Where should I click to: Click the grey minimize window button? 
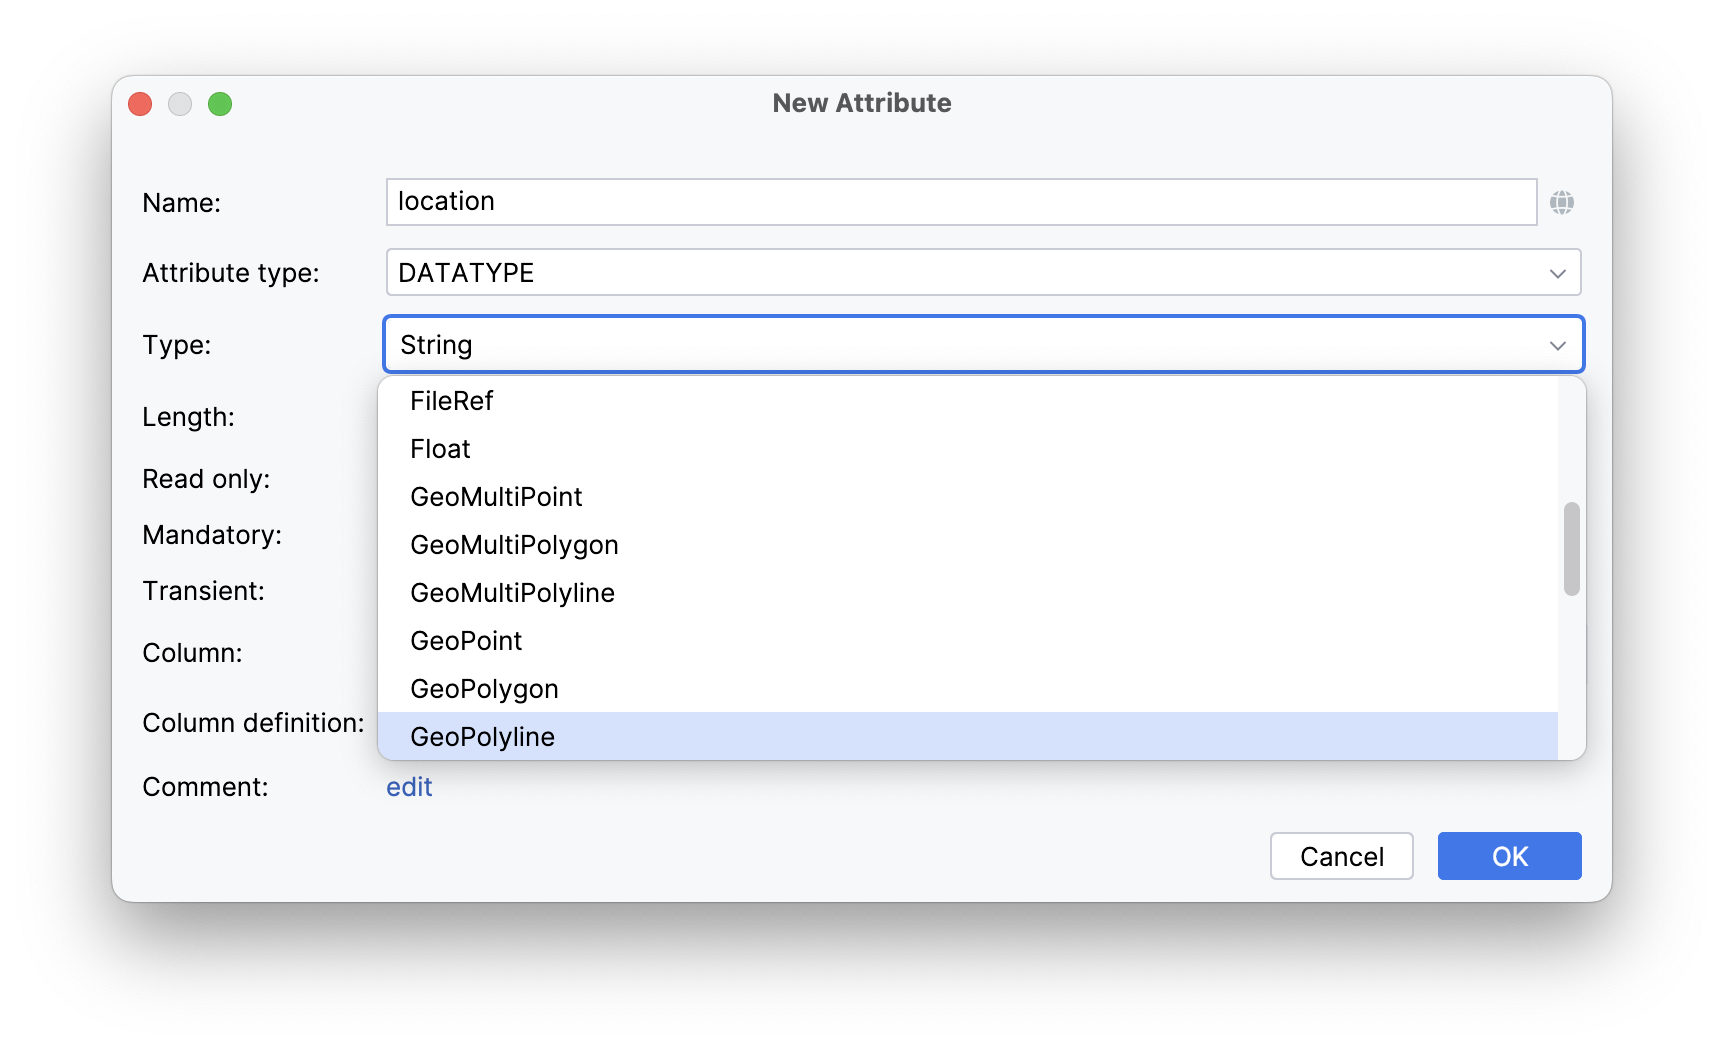pos(180,104)
